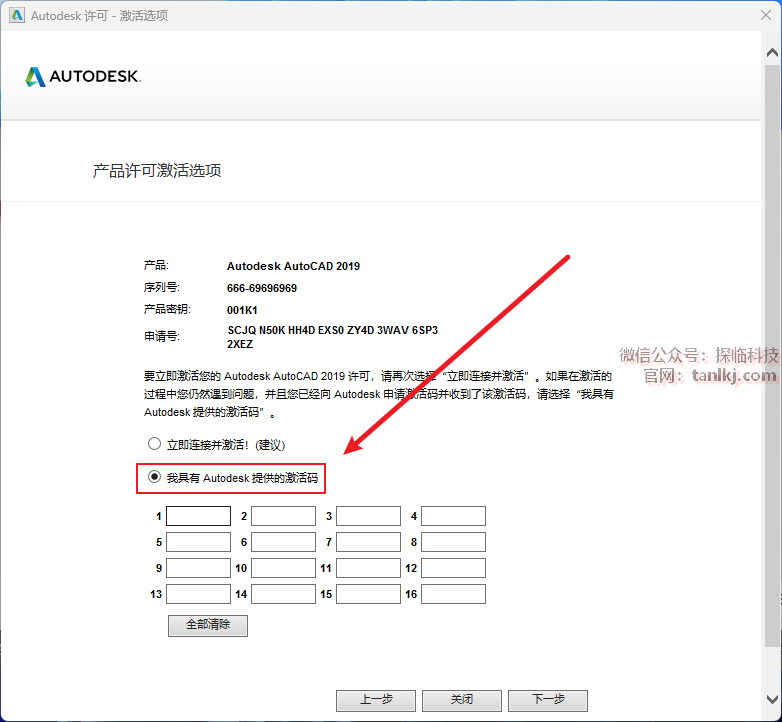Click activation code field 16

coord(453,594)
